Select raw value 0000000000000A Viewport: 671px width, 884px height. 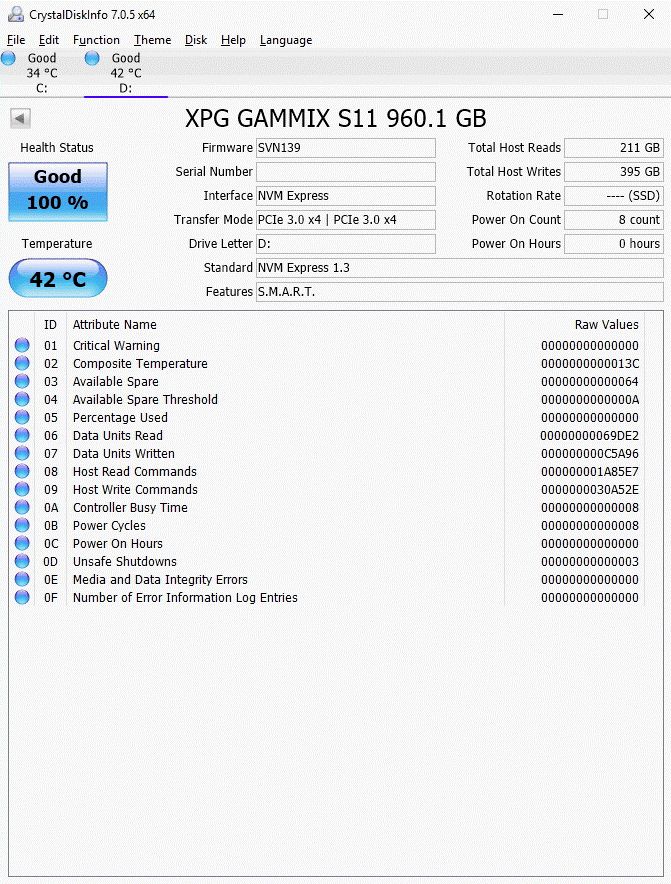(x=590, y=400)
